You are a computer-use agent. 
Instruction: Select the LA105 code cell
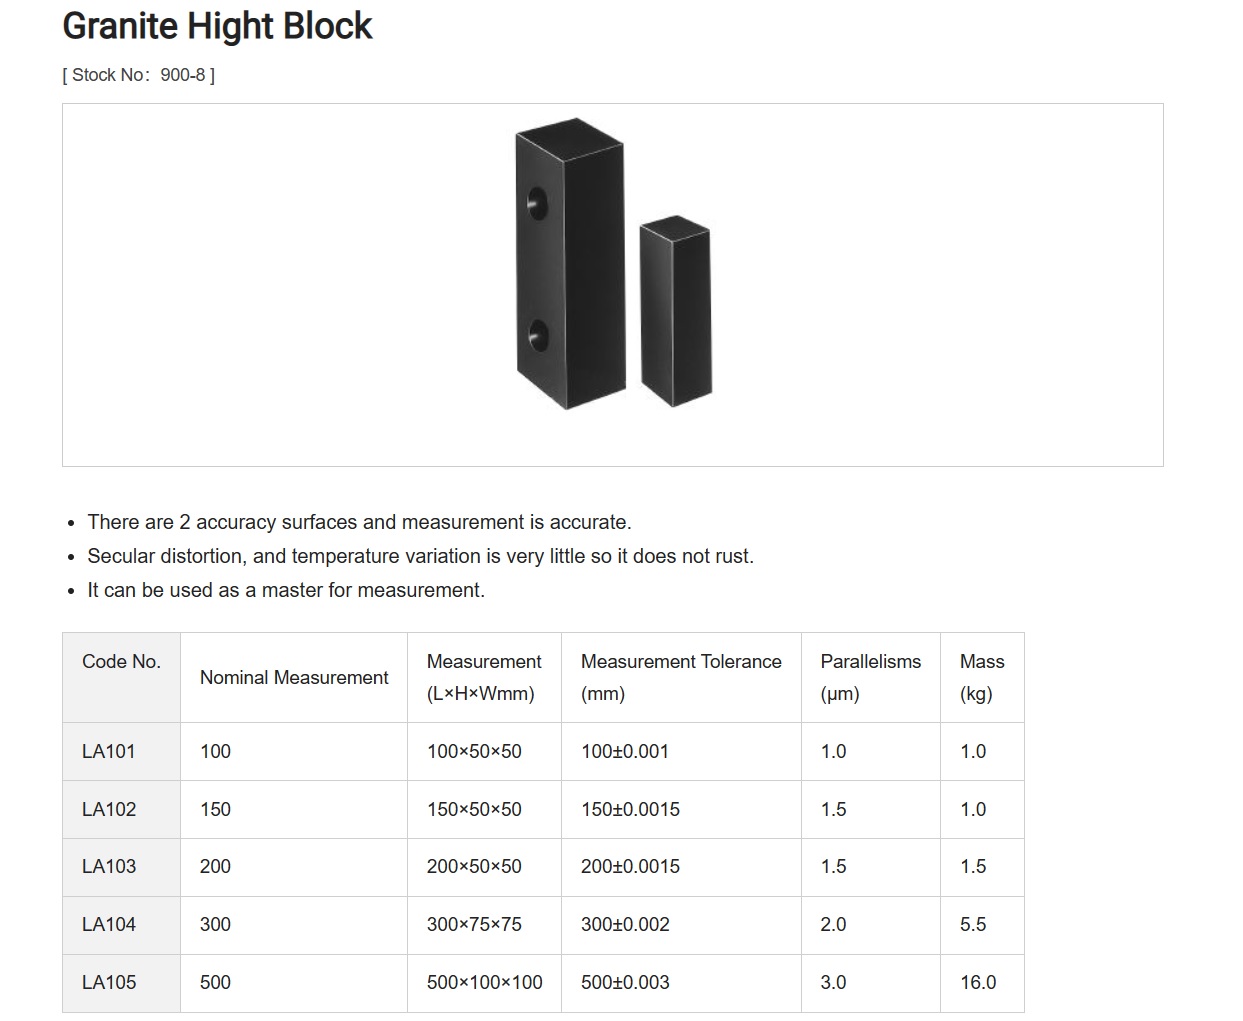121,983
